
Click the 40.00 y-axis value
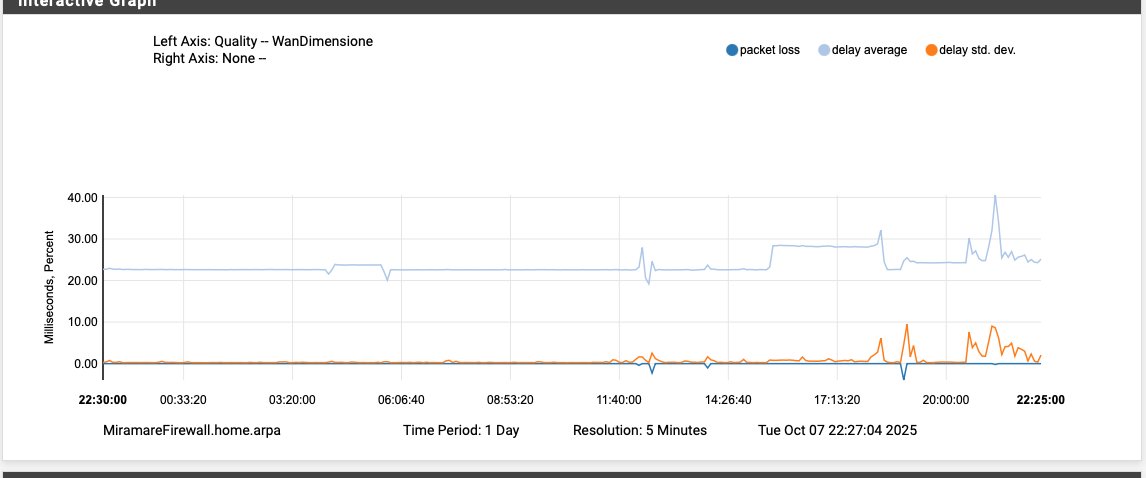[80, 197]
